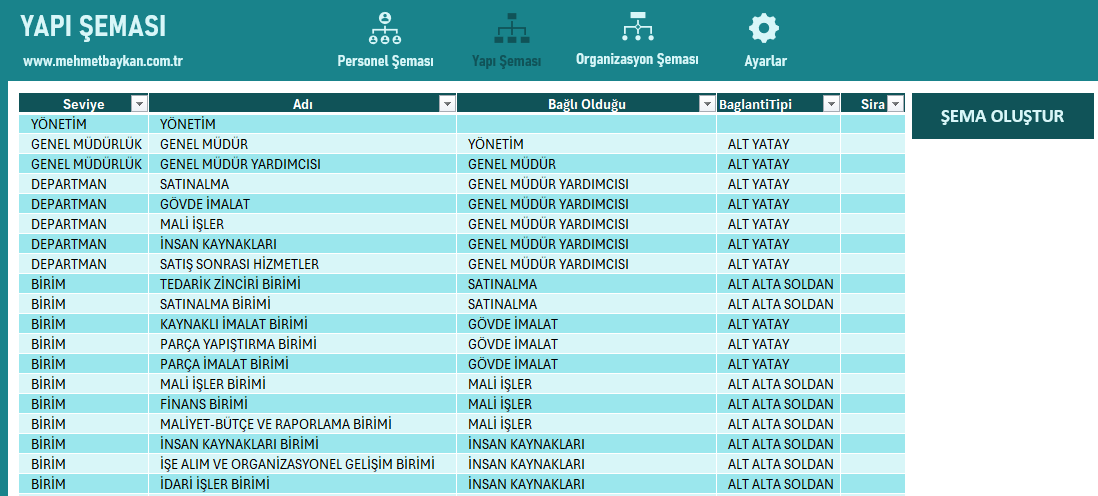Image resolution: width=1098 pixels, height=496 pixels.
Task: Open the Seviye column filter dropdown
Action: click(x=139, y=104)
